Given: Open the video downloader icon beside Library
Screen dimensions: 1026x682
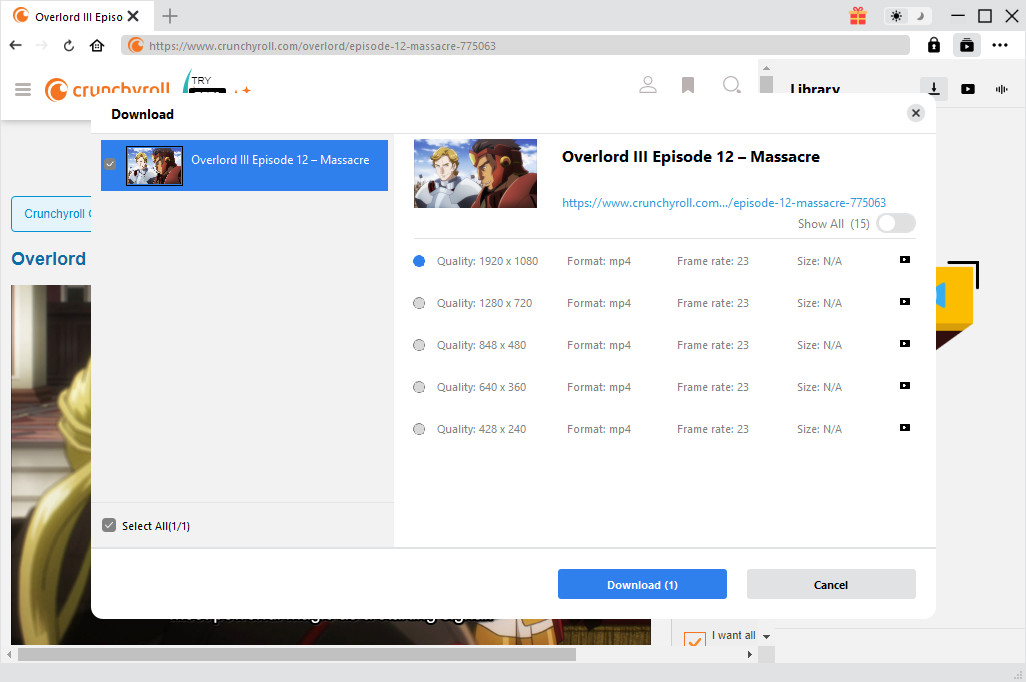Looking at the screenshot, I should pyautogui.click(x=933, y=89).
